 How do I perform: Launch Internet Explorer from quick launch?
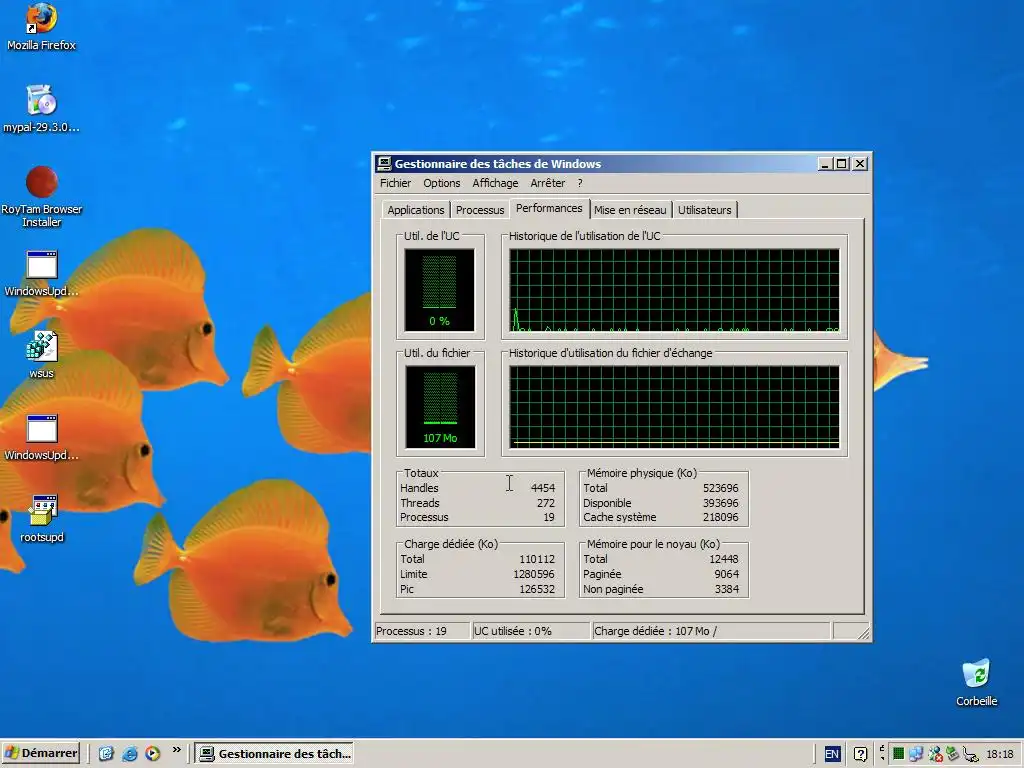pyautogui.click(x=130, y=754)
